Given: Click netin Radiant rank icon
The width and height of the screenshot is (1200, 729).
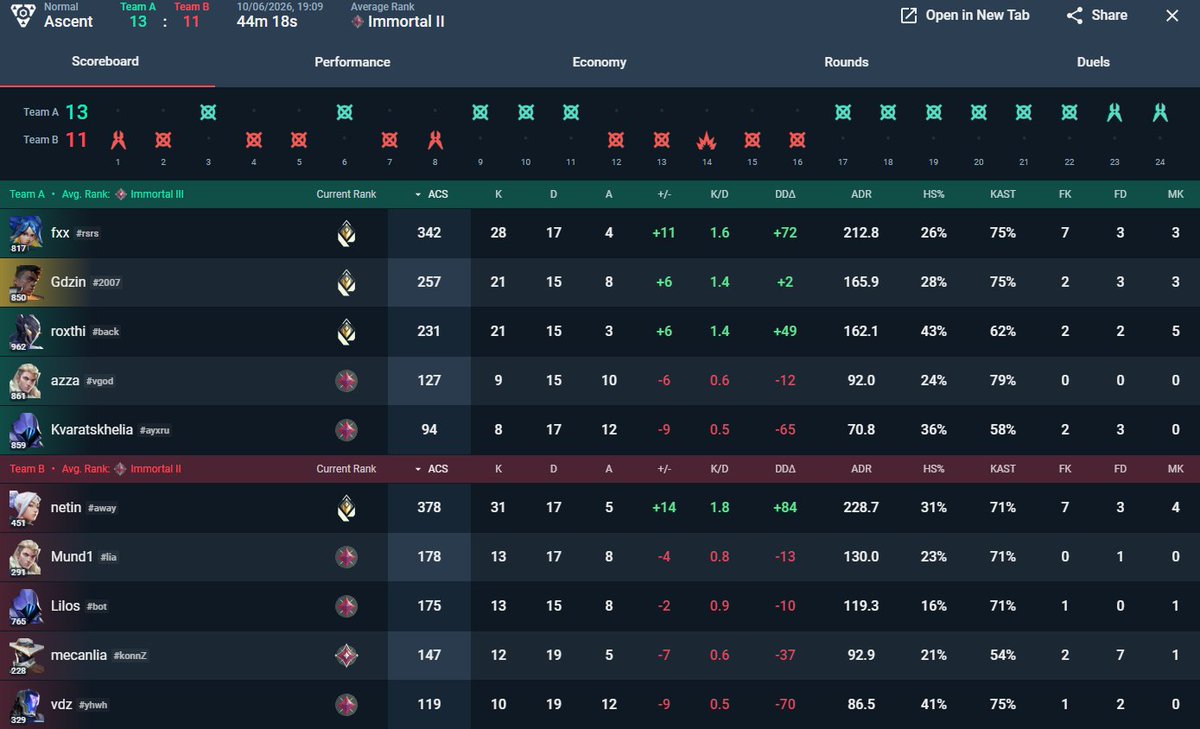Looking at the screenshot, I should [x=346, y=508].
